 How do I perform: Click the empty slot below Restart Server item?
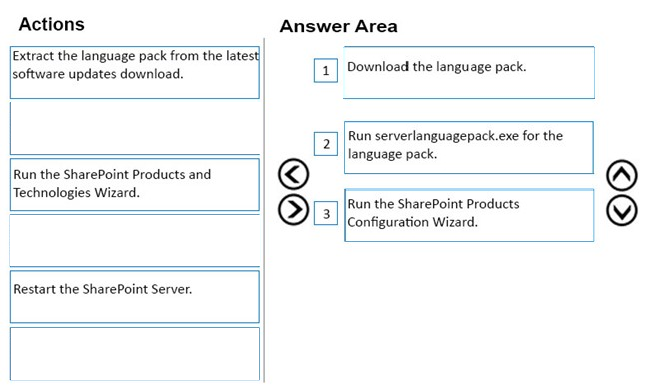tap(135, 354)
